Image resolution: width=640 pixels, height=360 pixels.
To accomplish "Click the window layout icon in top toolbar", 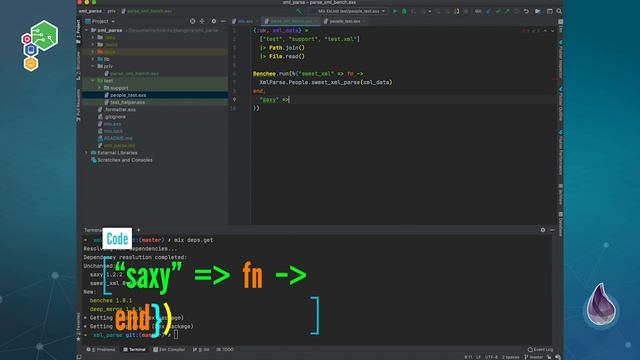I will tap(550, 11).
